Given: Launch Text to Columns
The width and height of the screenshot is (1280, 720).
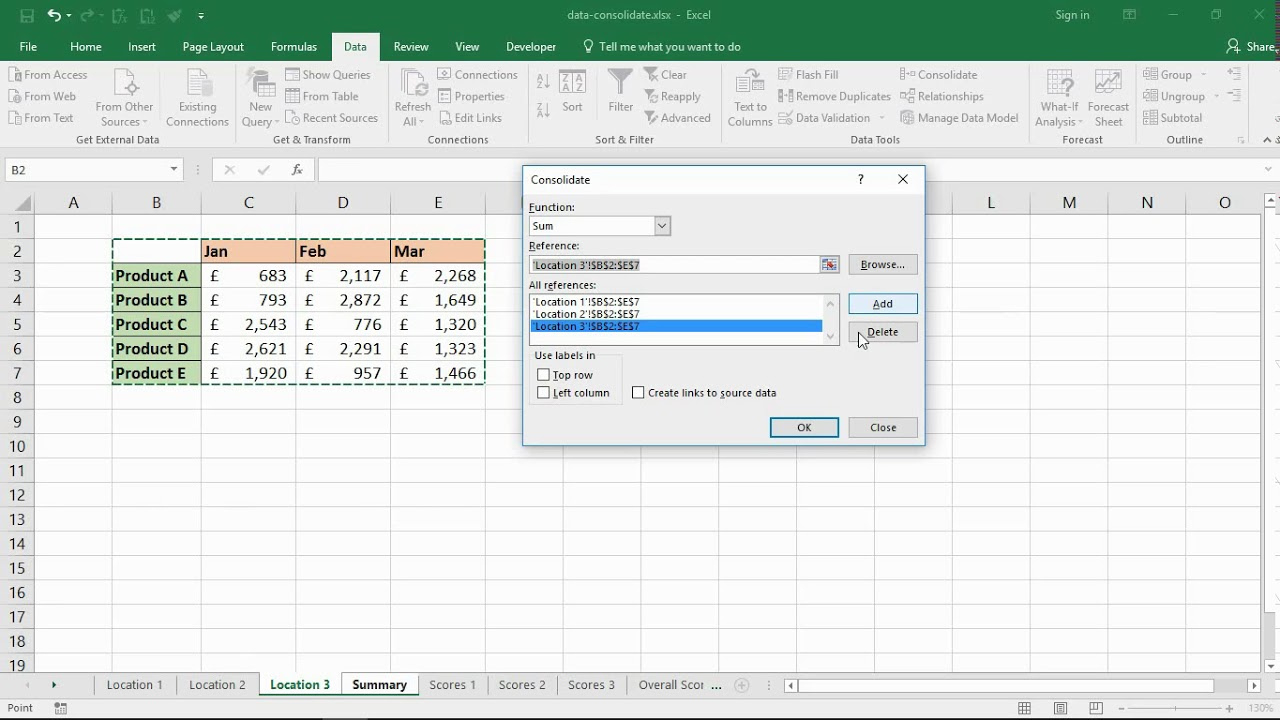Looking at the screenshot, I should click(749, 96).
